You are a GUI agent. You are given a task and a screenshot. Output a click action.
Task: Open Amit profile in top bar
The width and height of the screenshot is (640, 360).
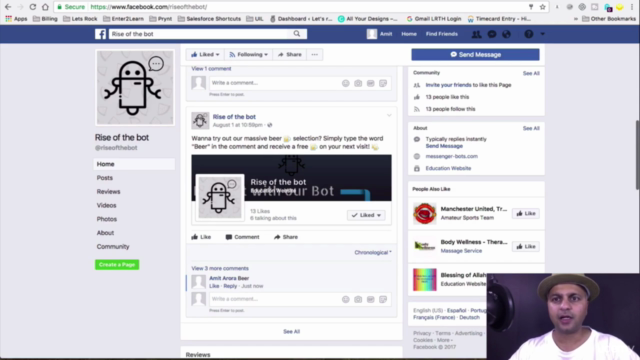380,34
